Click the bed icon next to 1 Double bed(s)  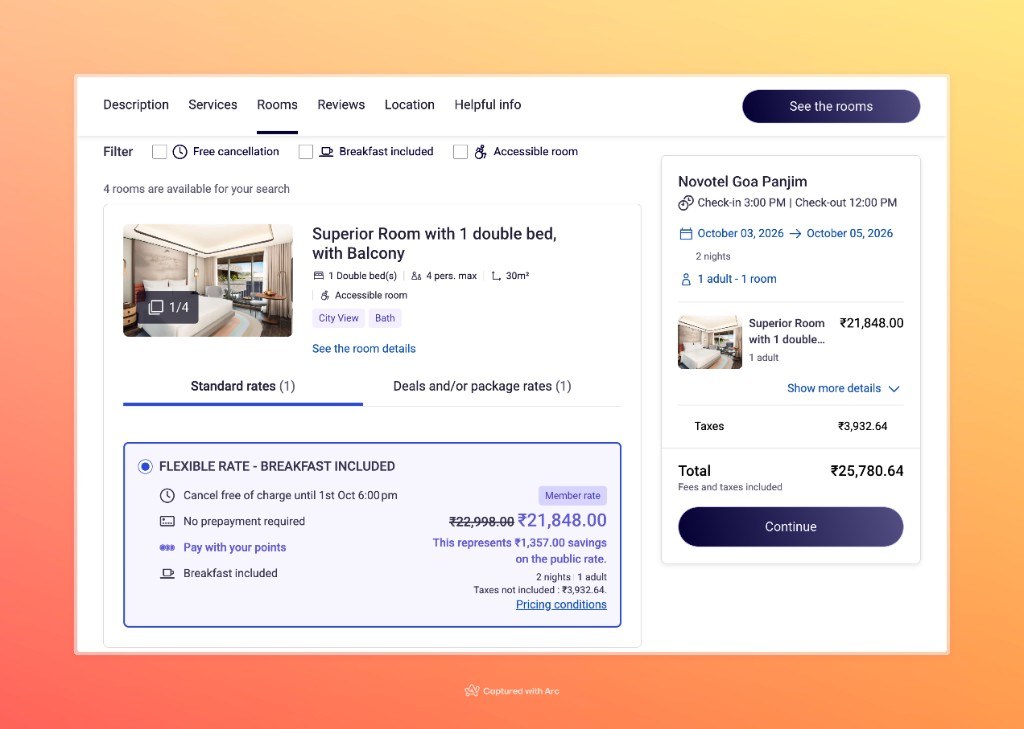click(319, 276)
